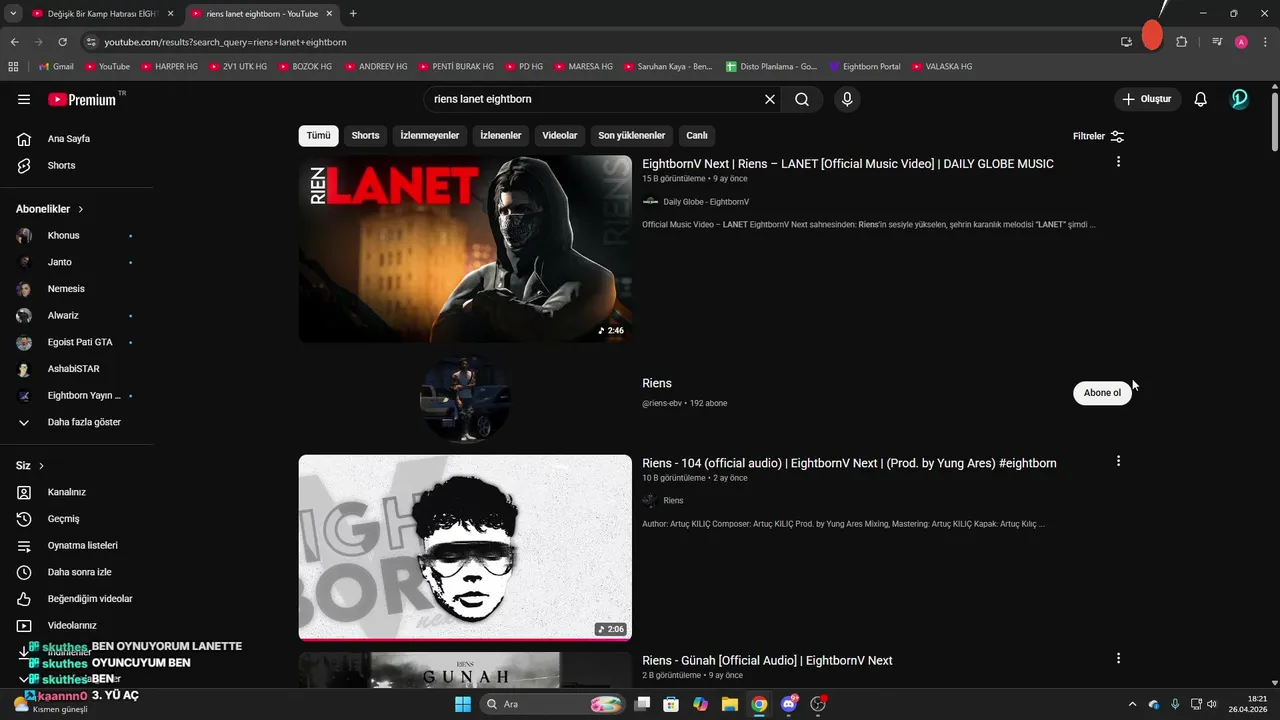Image resolution: width=1280 pixels, height=720 pixels.
Task: Show hidden system tray icons
Action: [1132, 704]
